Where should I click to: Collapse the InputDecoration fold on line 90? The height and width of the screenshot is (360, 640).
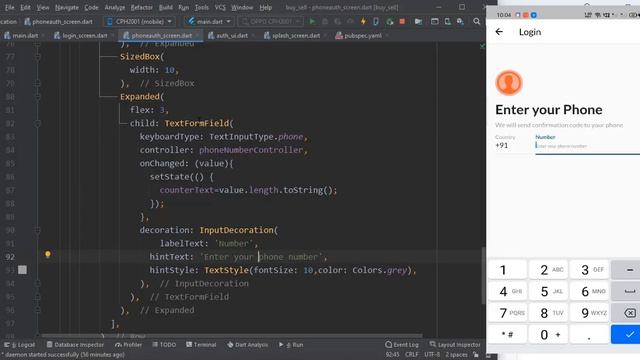click(x=37, y=230)
